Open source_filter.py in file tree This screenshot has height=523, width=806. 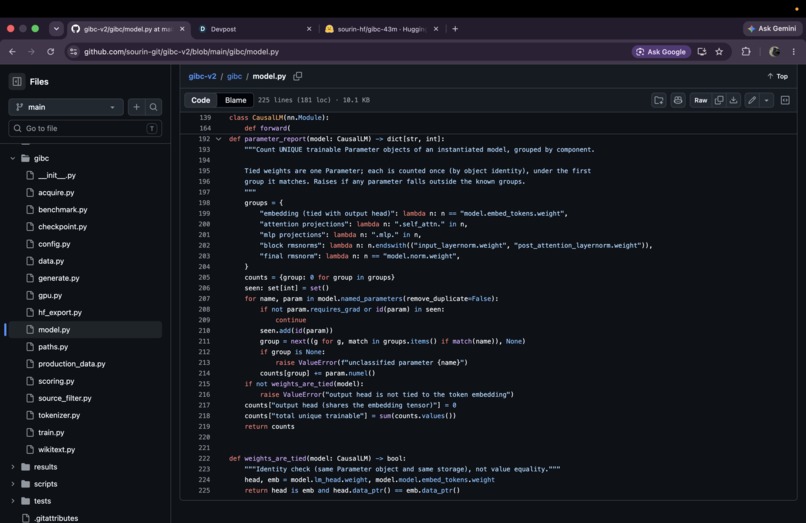[x=65, y=398]
